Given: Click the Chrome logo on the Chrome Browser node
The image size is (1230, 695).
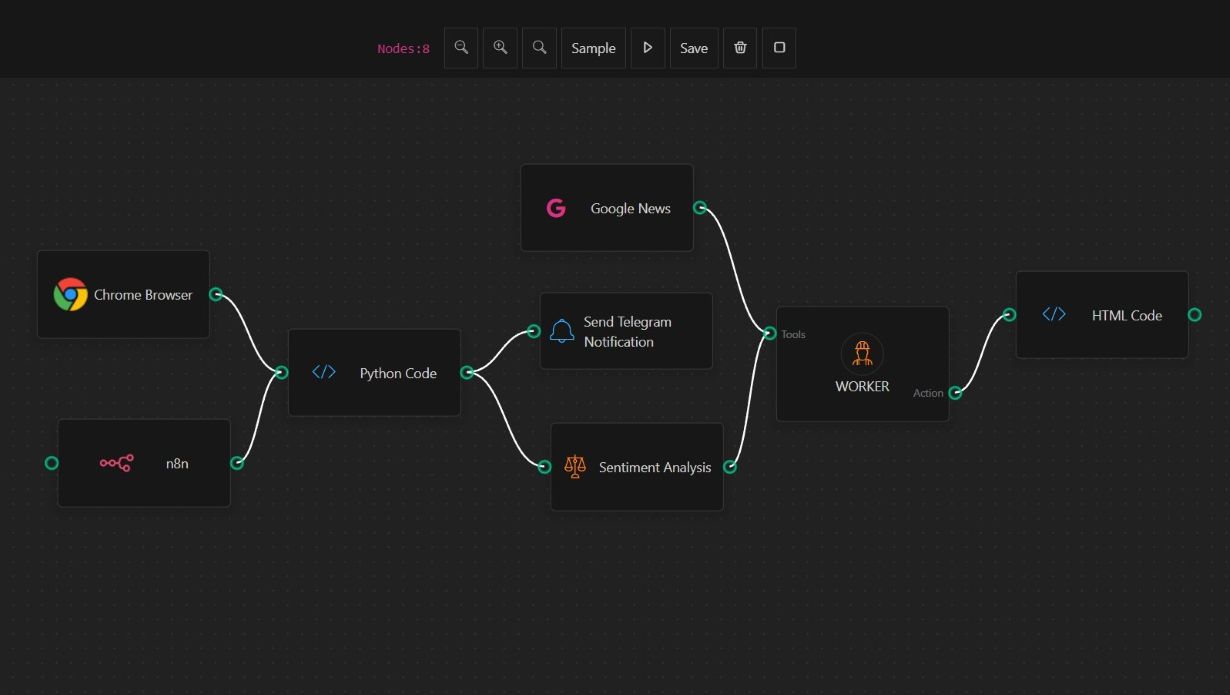Looking at the screenshot, I should [70, 294].
